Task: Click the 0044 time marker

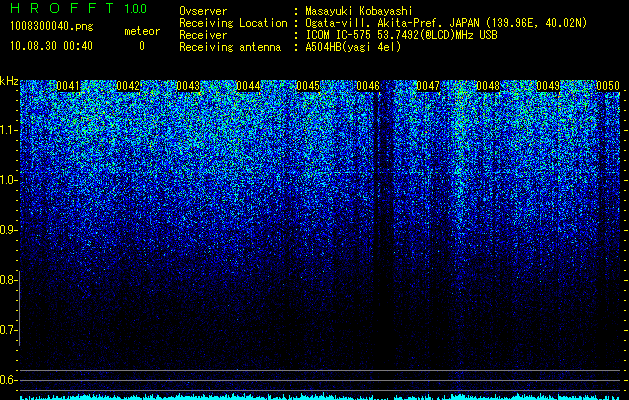Action: [x=248, y=86]
